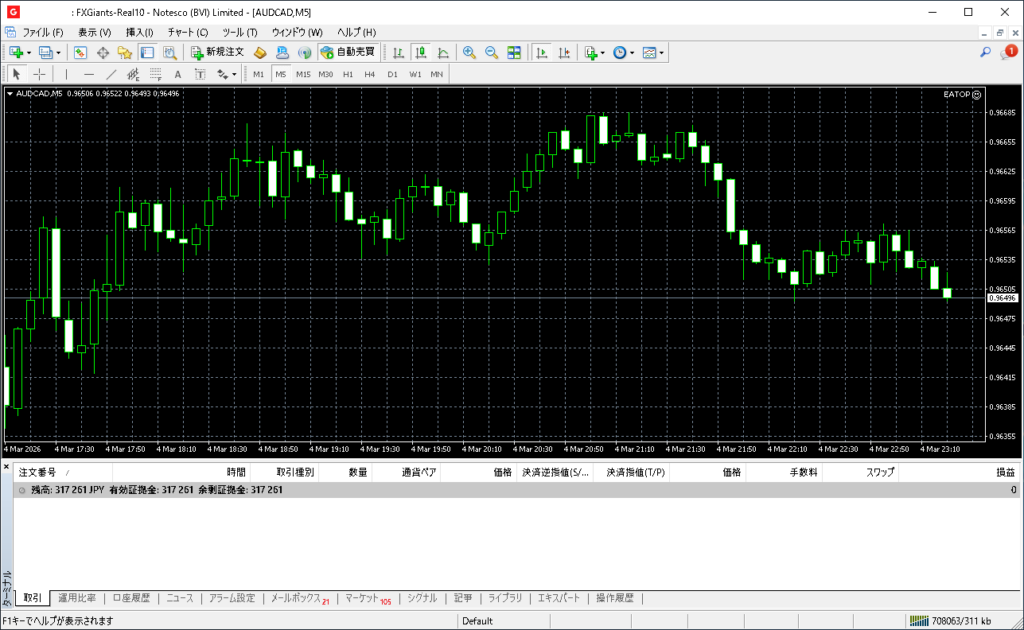Open the Market Watch window icon

[79, 52]
